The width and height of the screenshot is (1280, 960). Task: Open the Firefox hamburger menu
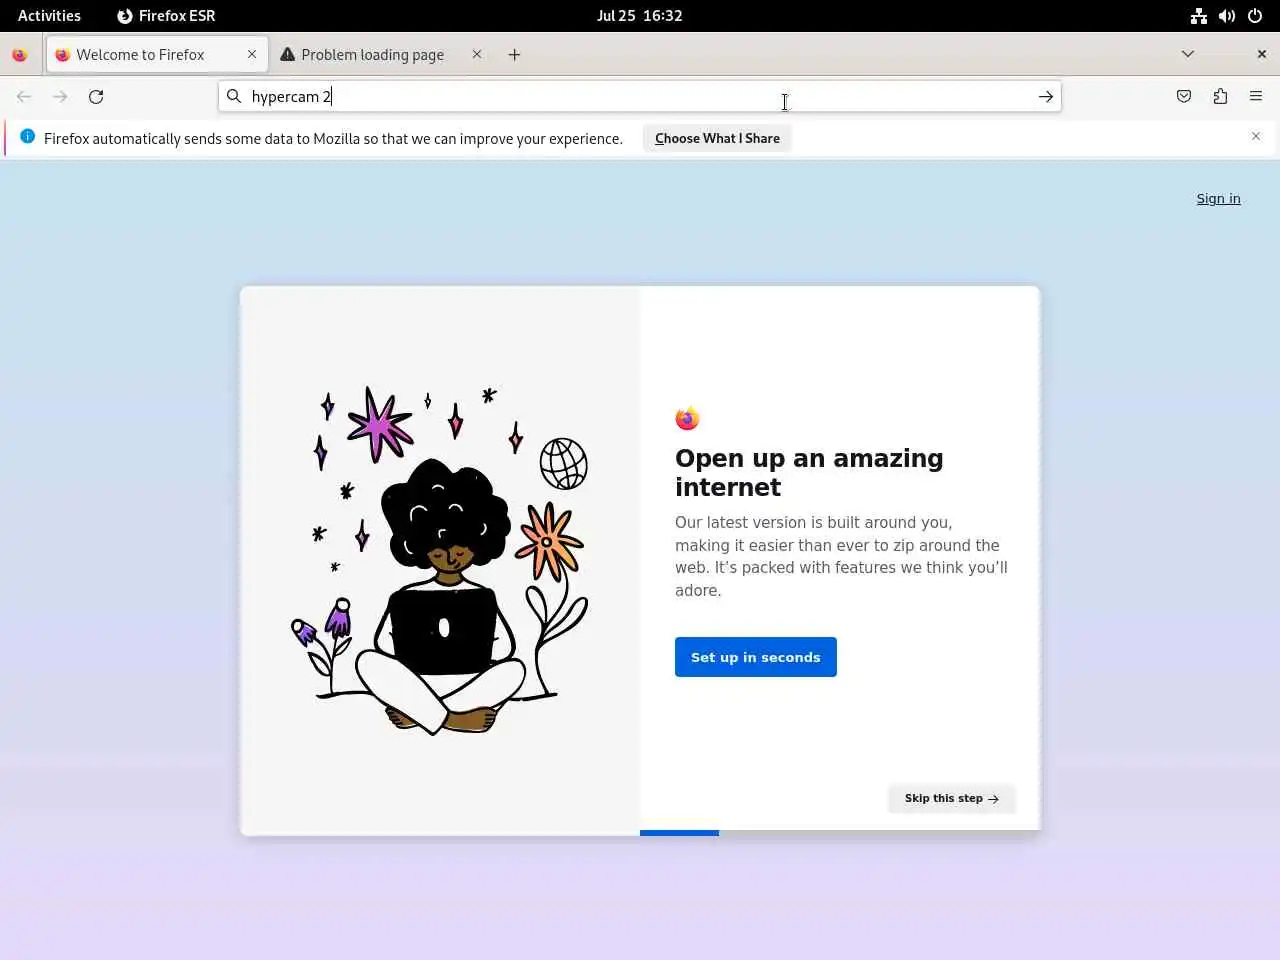click(1256, 96)
